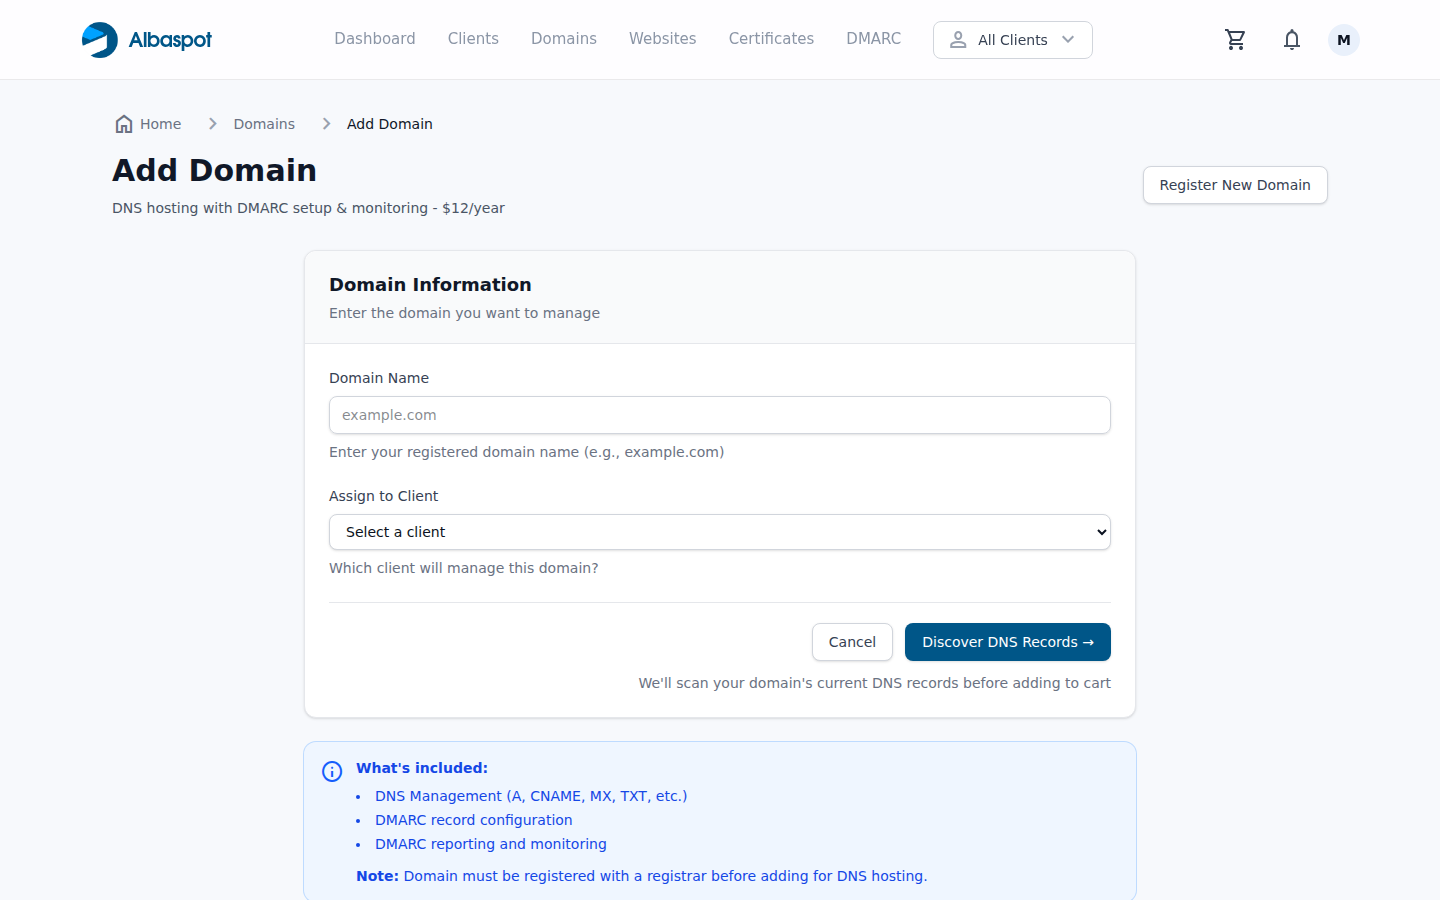Viewport: 1440px width, 900px height.
Task: Open the Select a client dropdown
Action: [720, 532]
